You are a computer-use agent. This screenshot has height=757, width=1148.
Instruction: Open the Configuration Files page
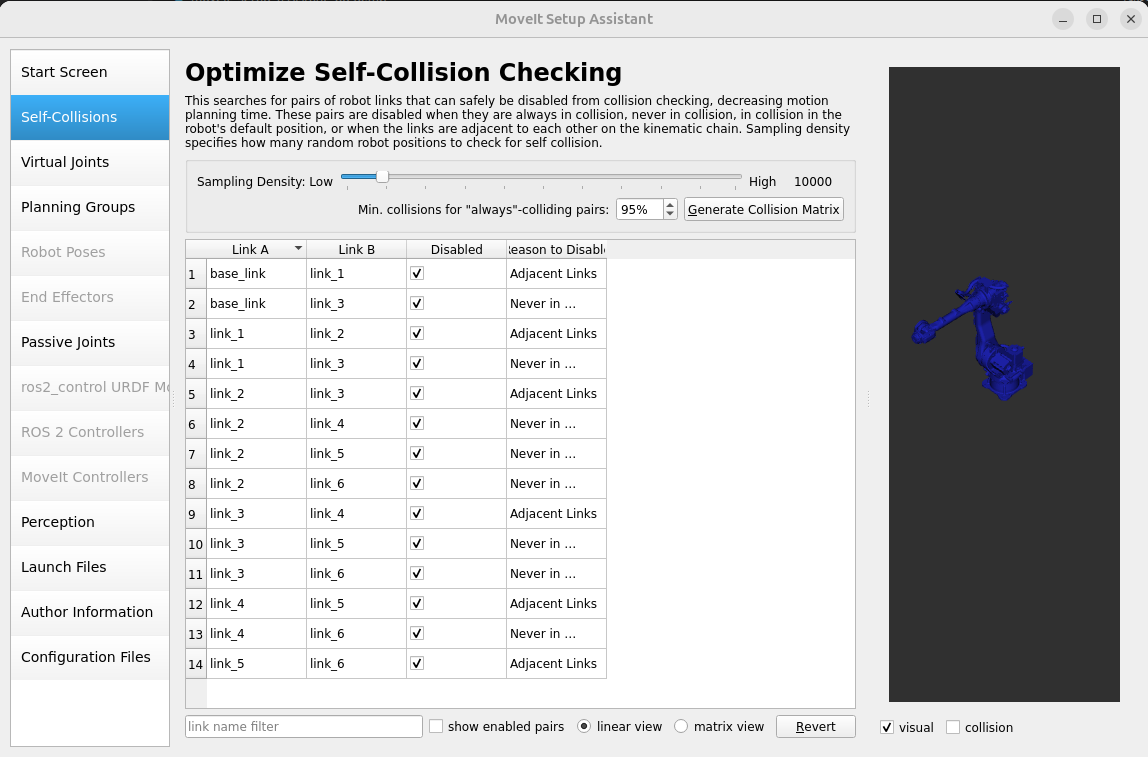click(90, 657)
